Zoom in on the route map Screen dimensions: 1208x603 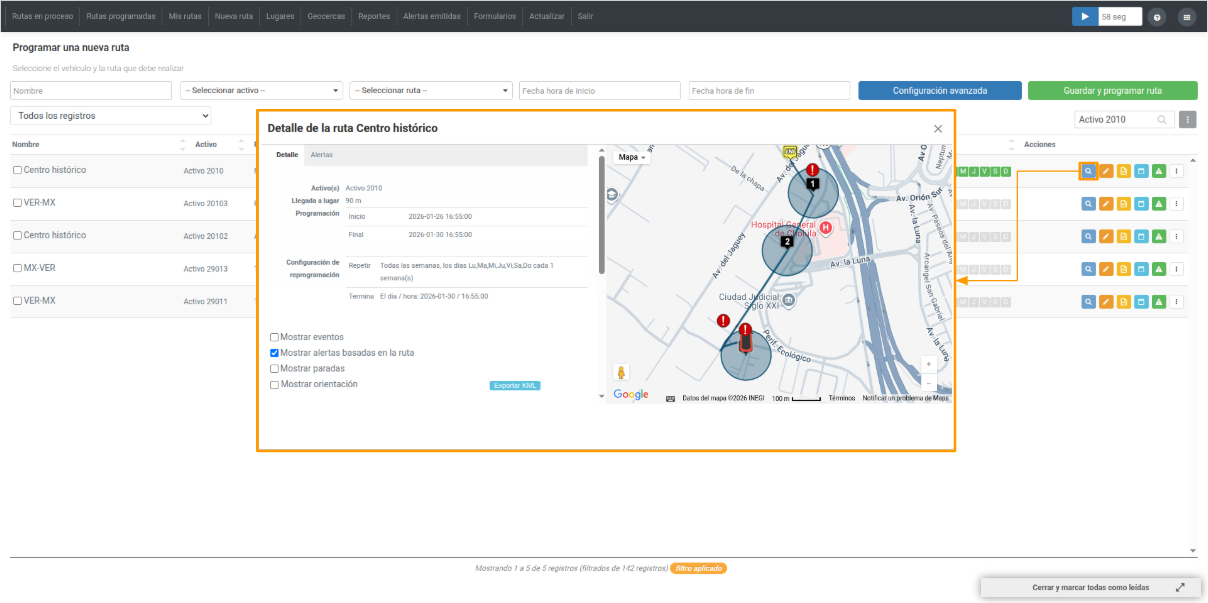pyautogui.click(x=929, y=364)
